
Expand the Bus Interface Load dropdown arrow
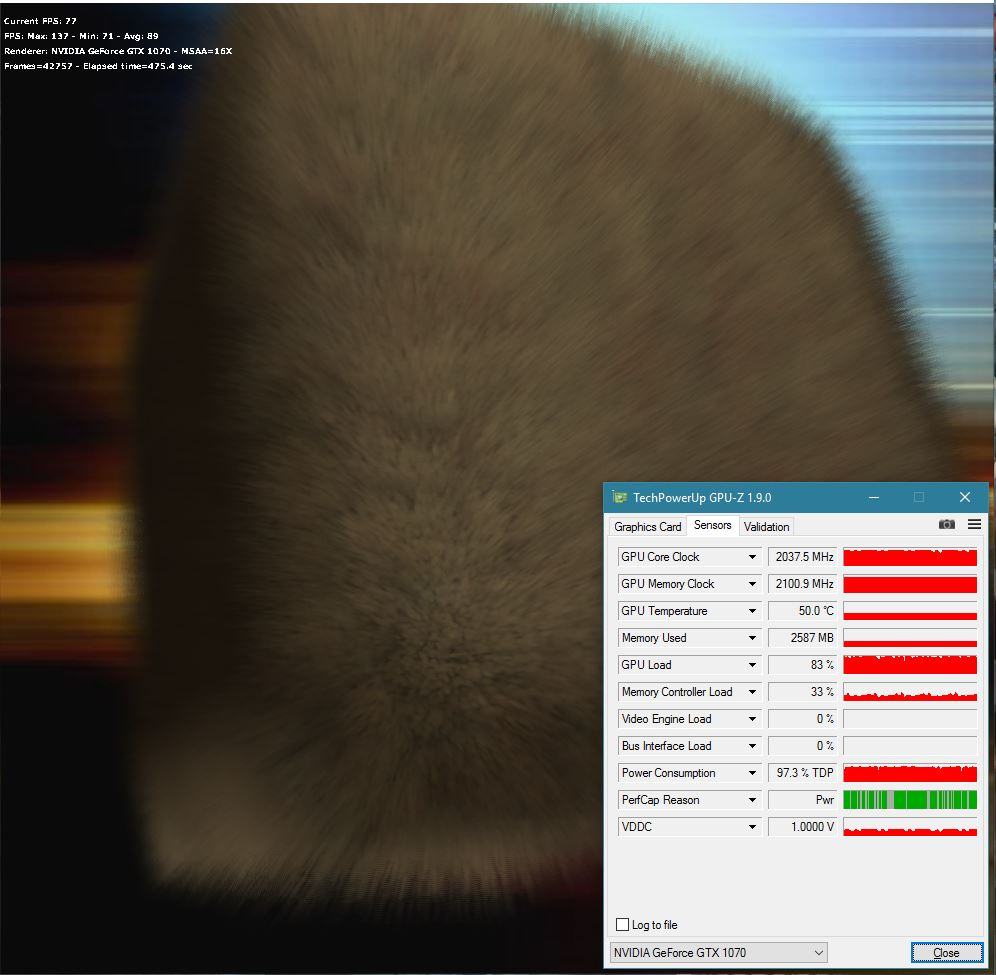pos(752,746)
